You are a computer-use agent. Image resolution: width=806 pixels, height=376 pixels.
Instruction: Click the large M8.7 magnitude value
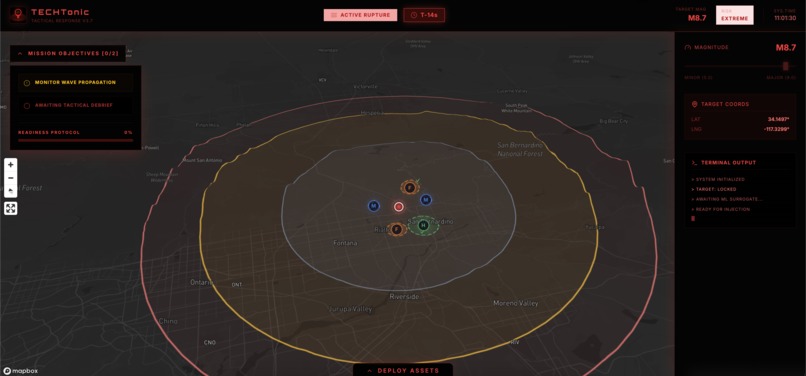pos(785,48)
